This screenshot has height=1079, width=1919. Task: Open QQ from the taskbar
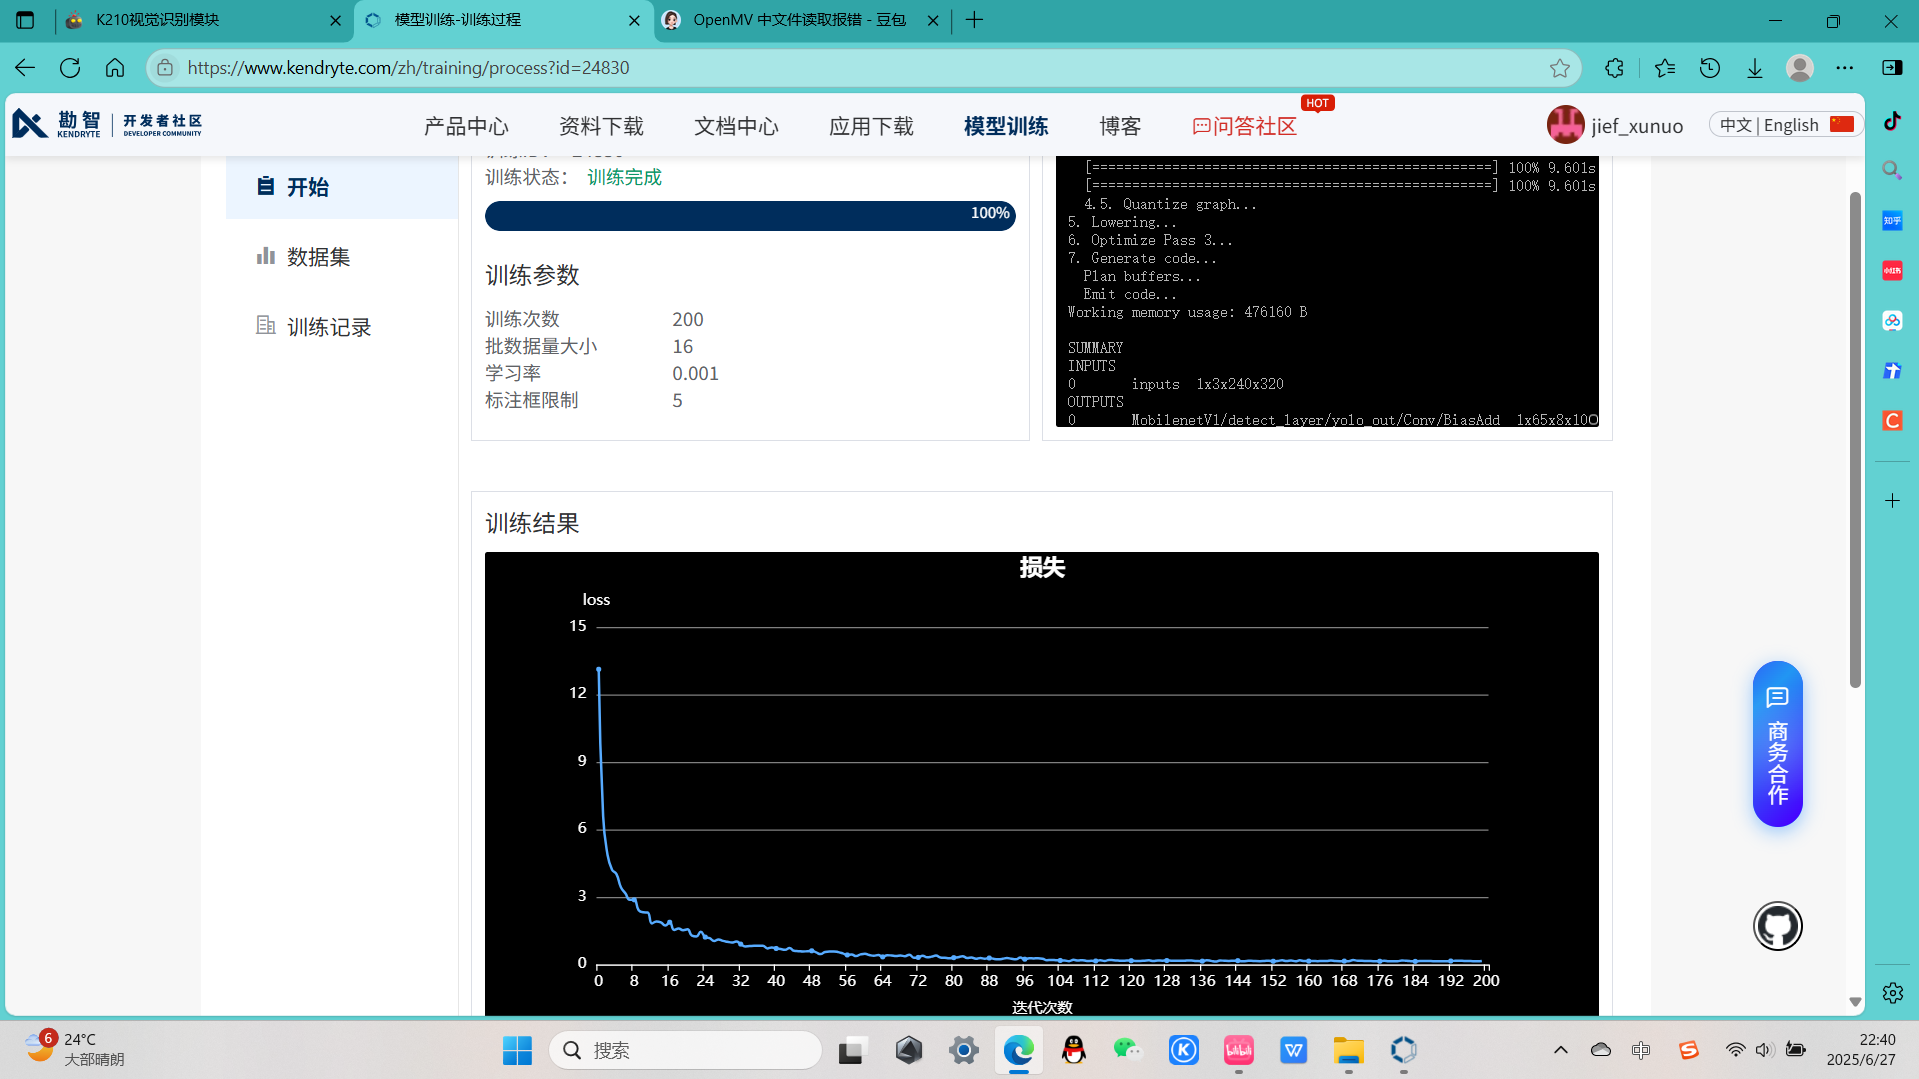point(1073,1050)
